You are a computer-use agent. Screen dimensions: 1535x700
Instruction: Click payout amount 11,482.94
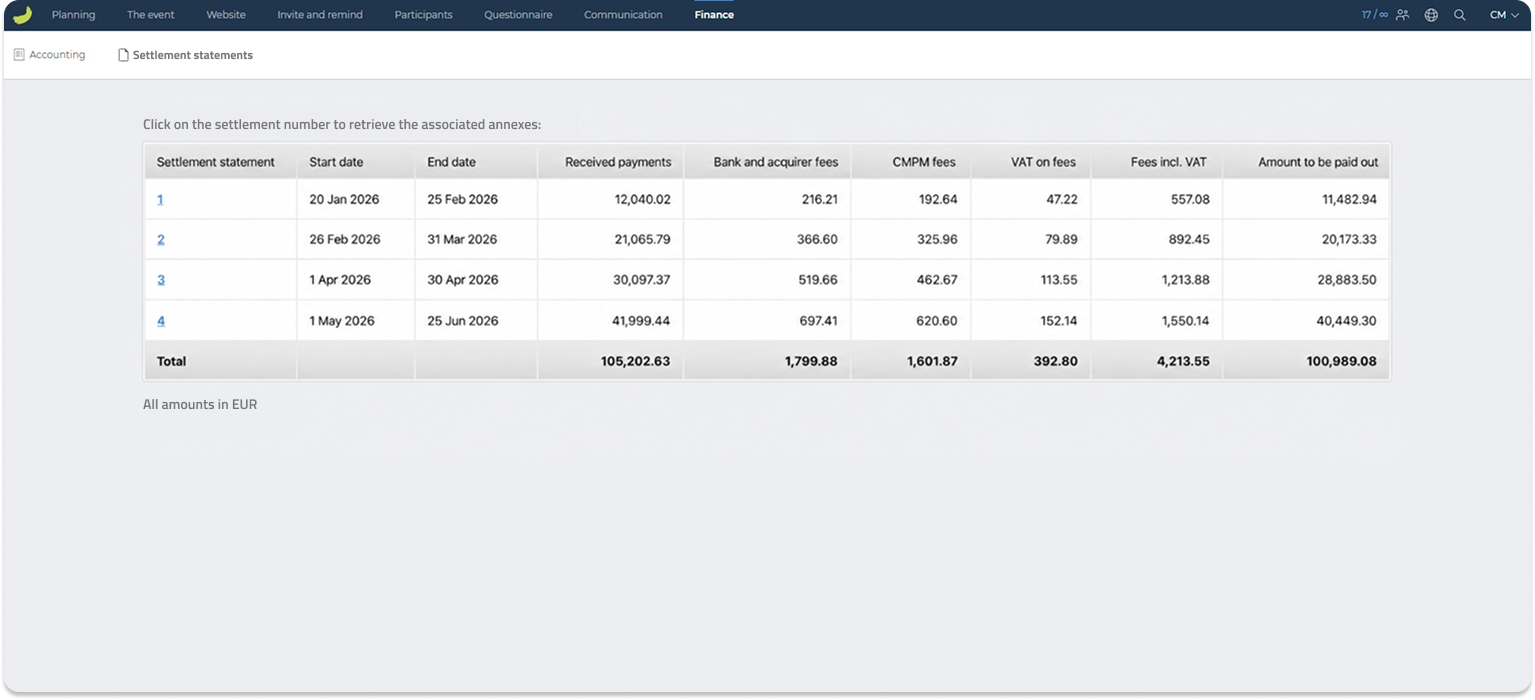pos(1349,200)
